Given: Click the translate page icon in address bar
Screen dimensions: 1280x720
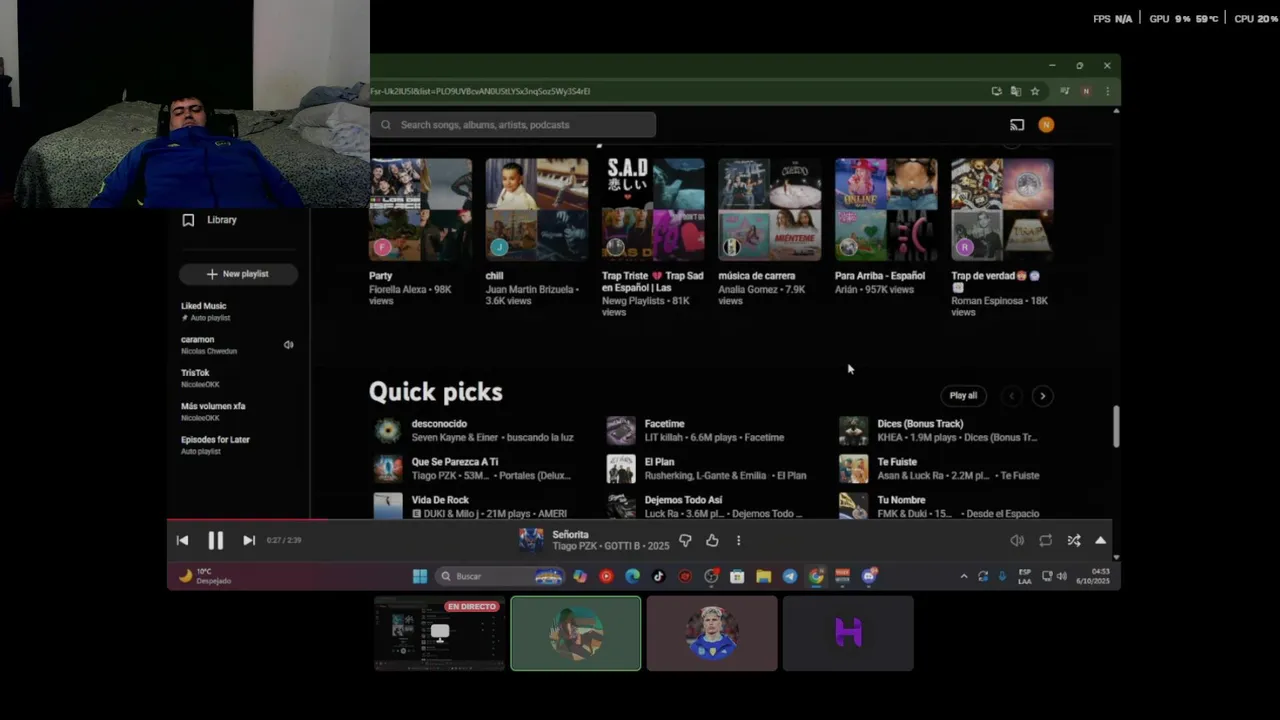Looking at the screenshot, I should pos(1016,91).
